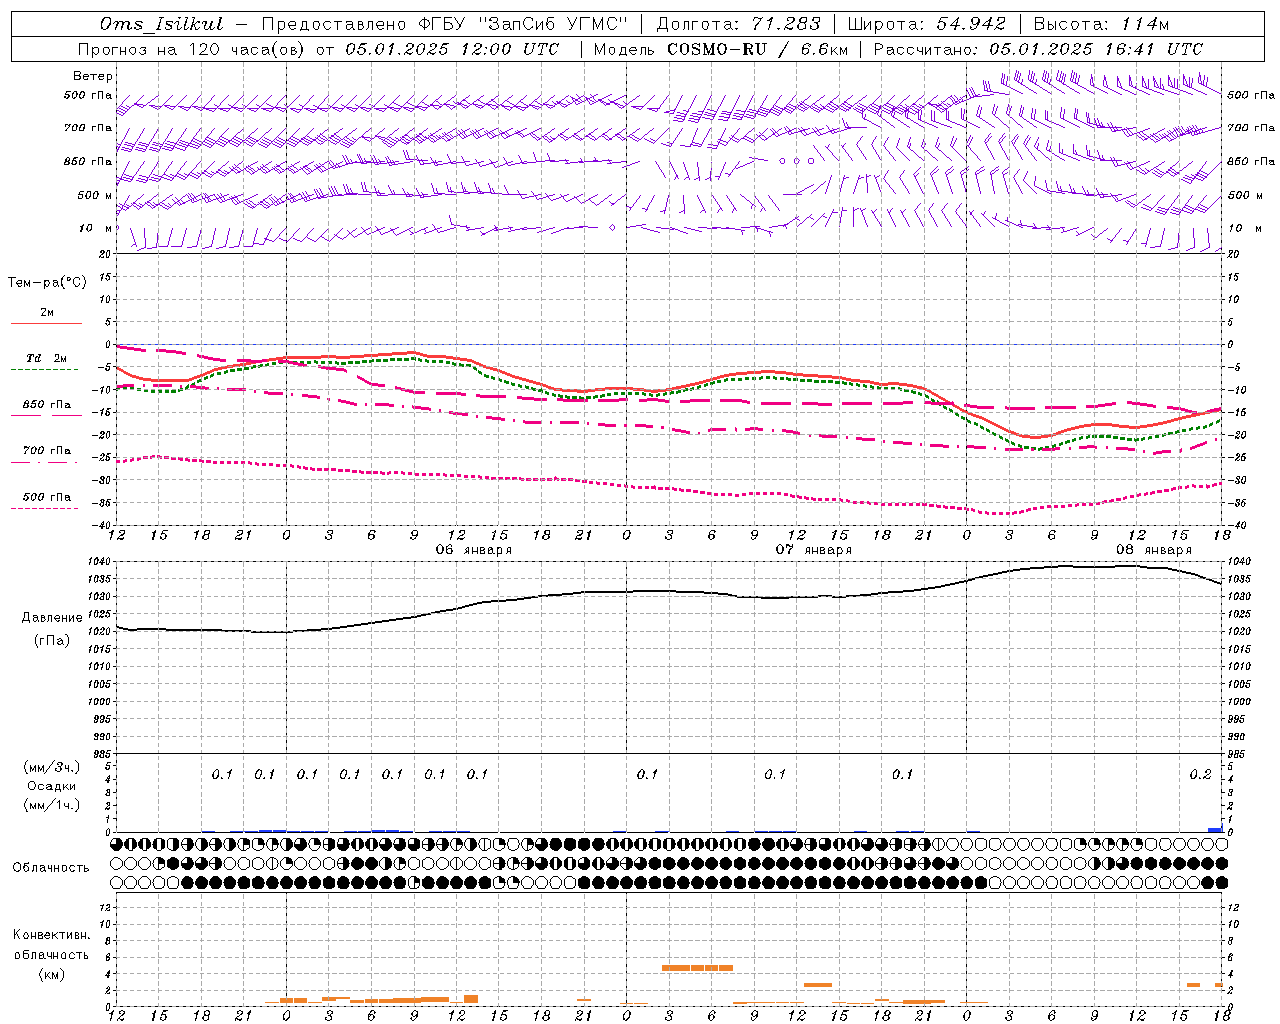Viewport: 1280px width, 1024px height.
Task: Click the Широта: 54.942 value
Action: [x=926, y=24]
